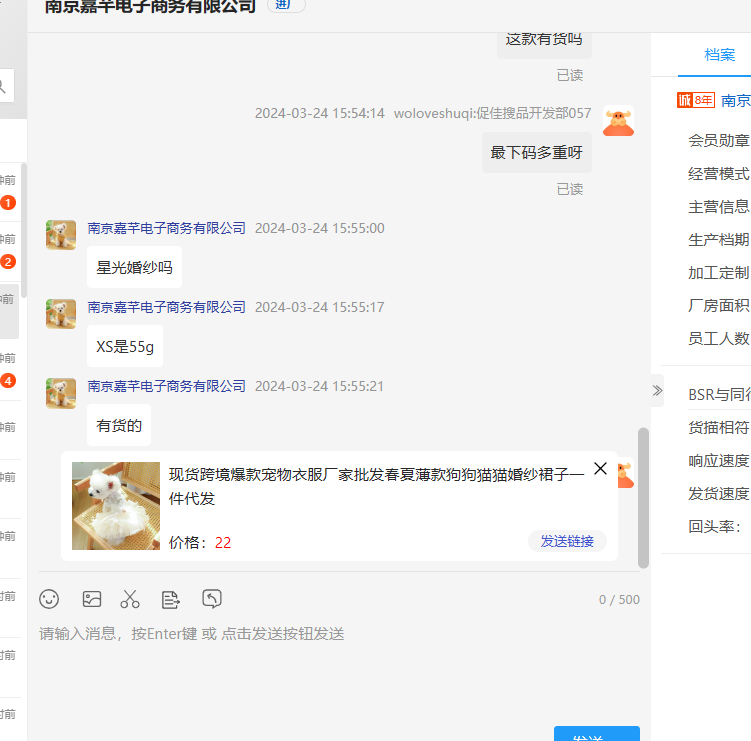Screen dimensions: 751x741
Task: Click teddy avatar beside 星光婚纱吗 message
Action: click(61, 235)
